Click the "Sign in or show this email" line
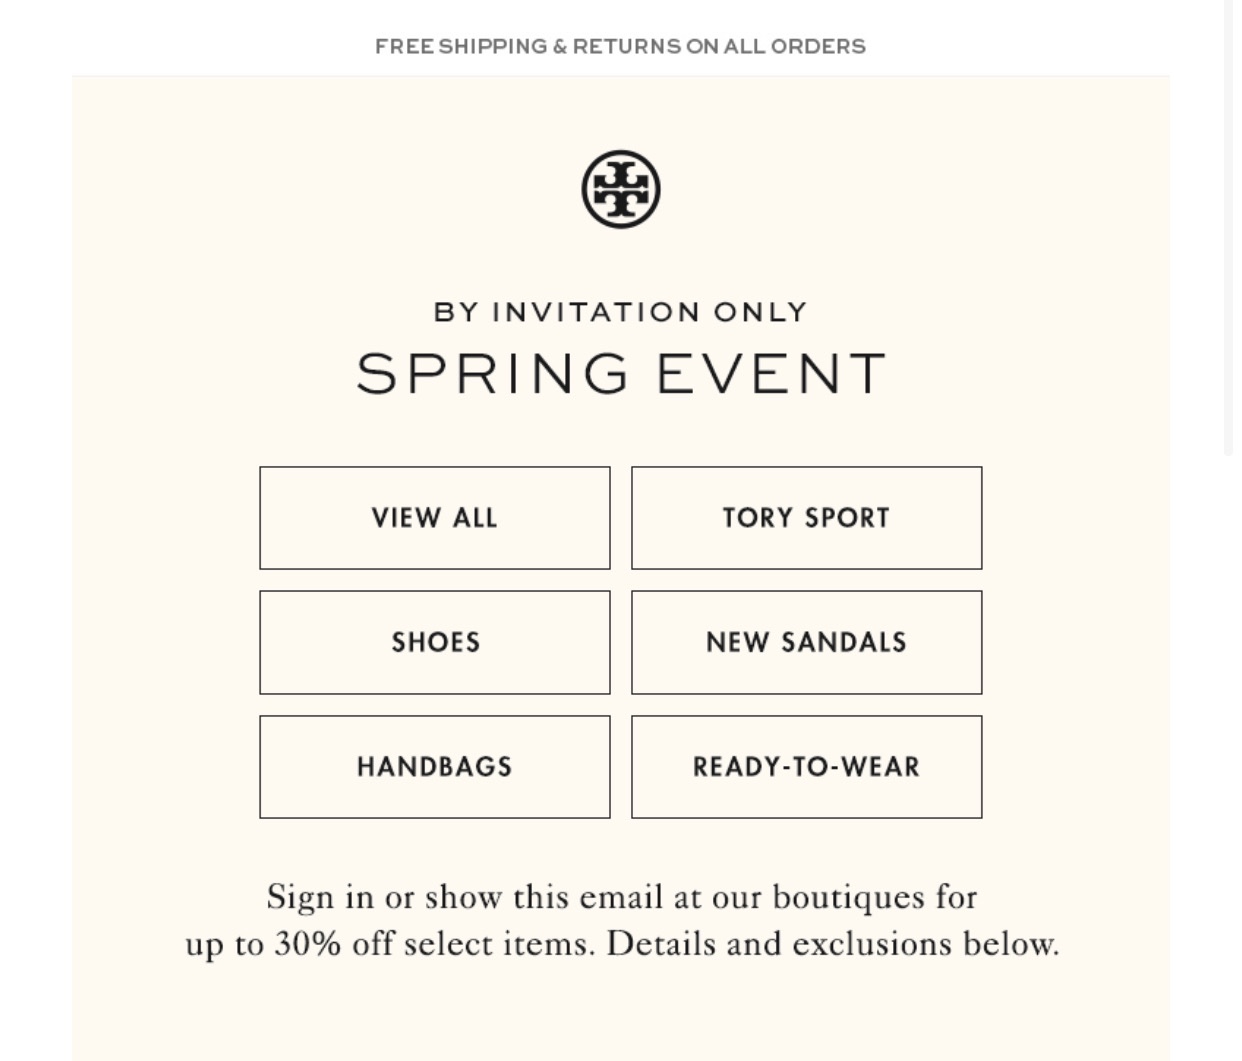This screenshot has width=1242, height=1061. coord(621,897)
